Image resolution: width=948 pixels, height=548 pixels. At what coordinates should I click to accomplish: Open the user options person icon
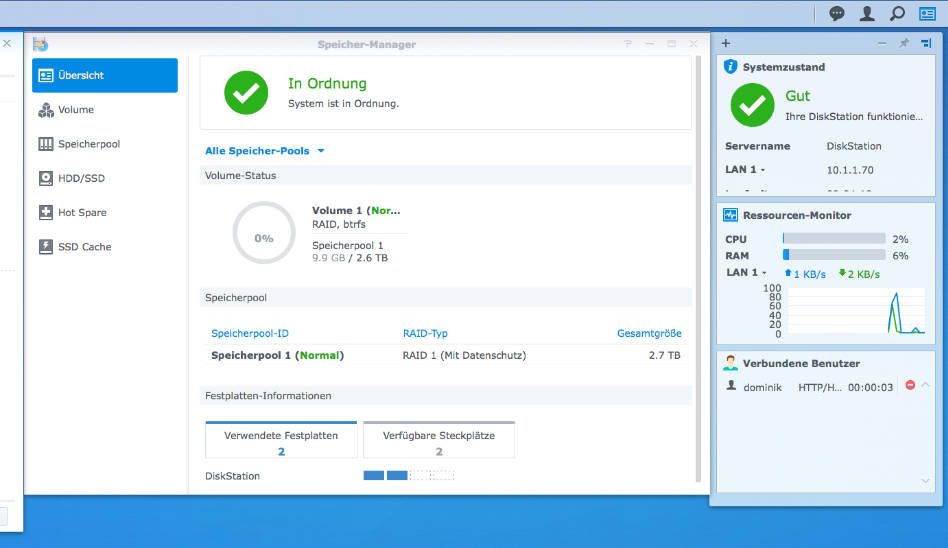point(867,13)
